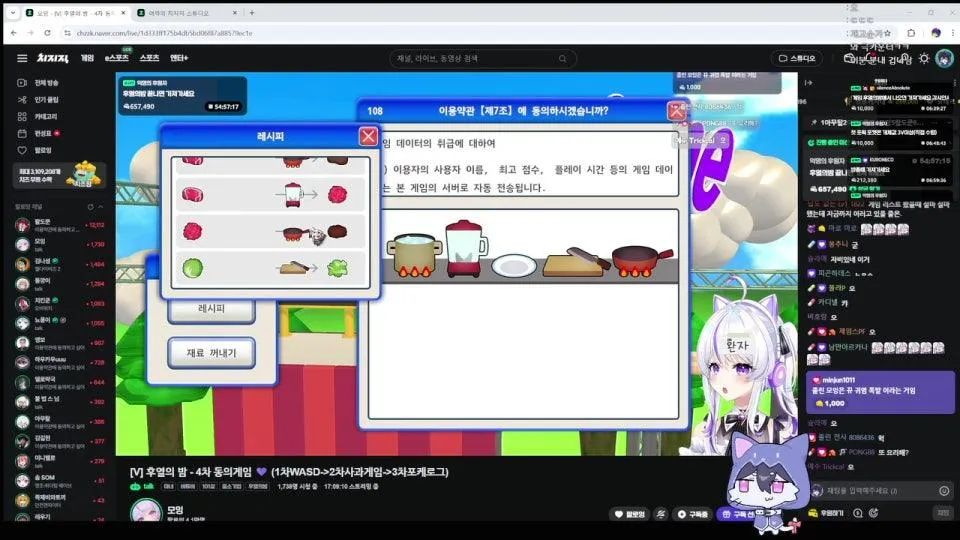Open the 스튜디오 button
This screenshot has width=960, height=540.
[x=797, y=59]
